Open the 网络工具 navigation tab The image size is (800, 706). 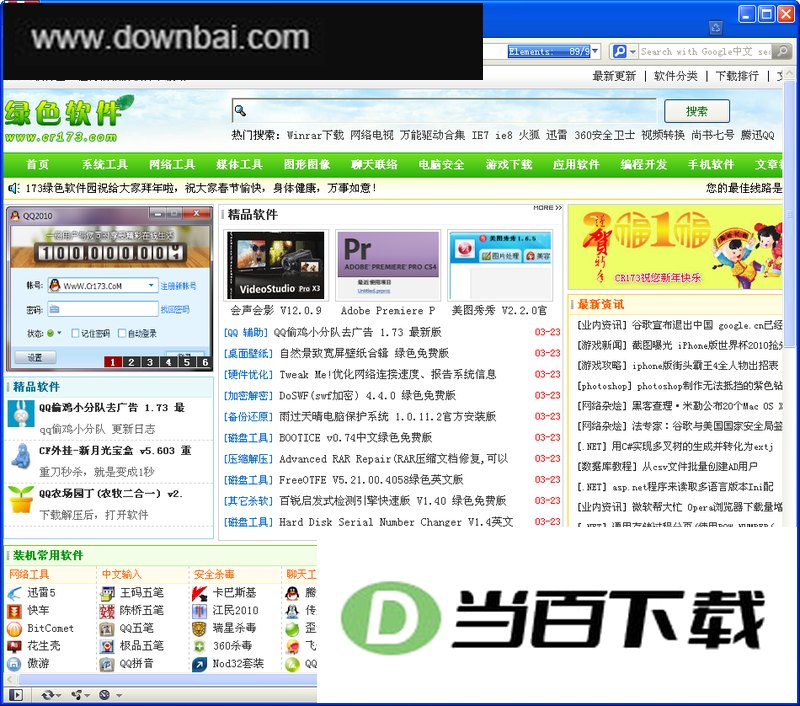click(x=172, y=164)
